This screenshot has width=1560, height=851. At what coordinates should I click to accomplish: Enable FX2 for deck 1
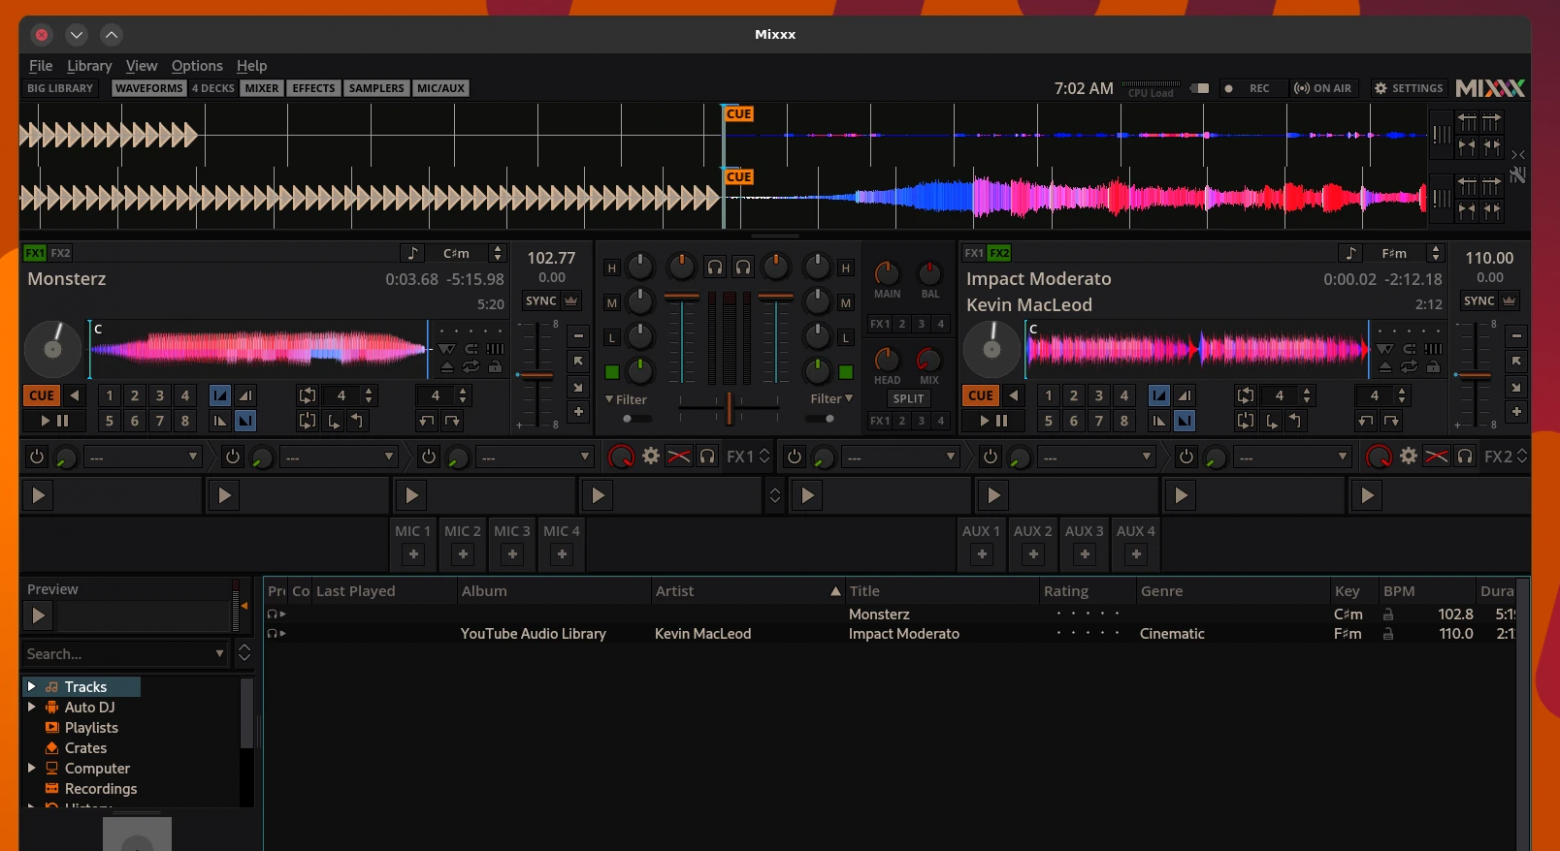[60, 253]
